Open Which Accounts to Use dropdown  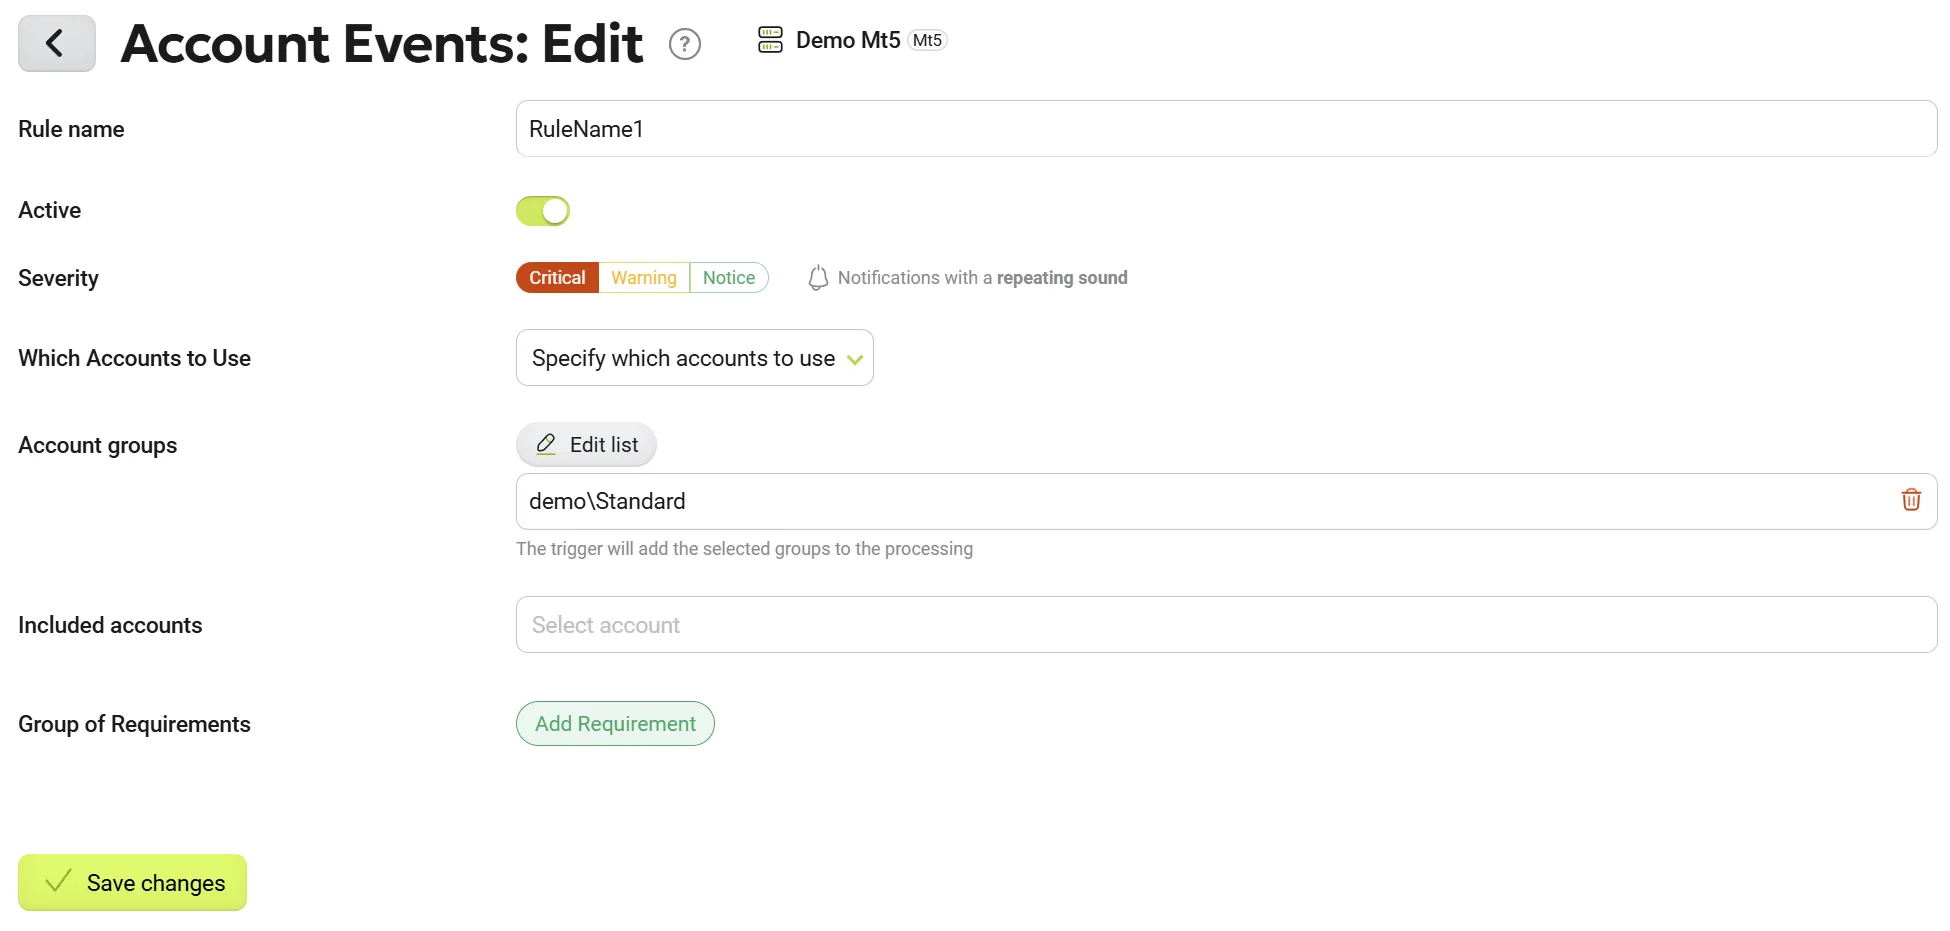coord(695,358)
